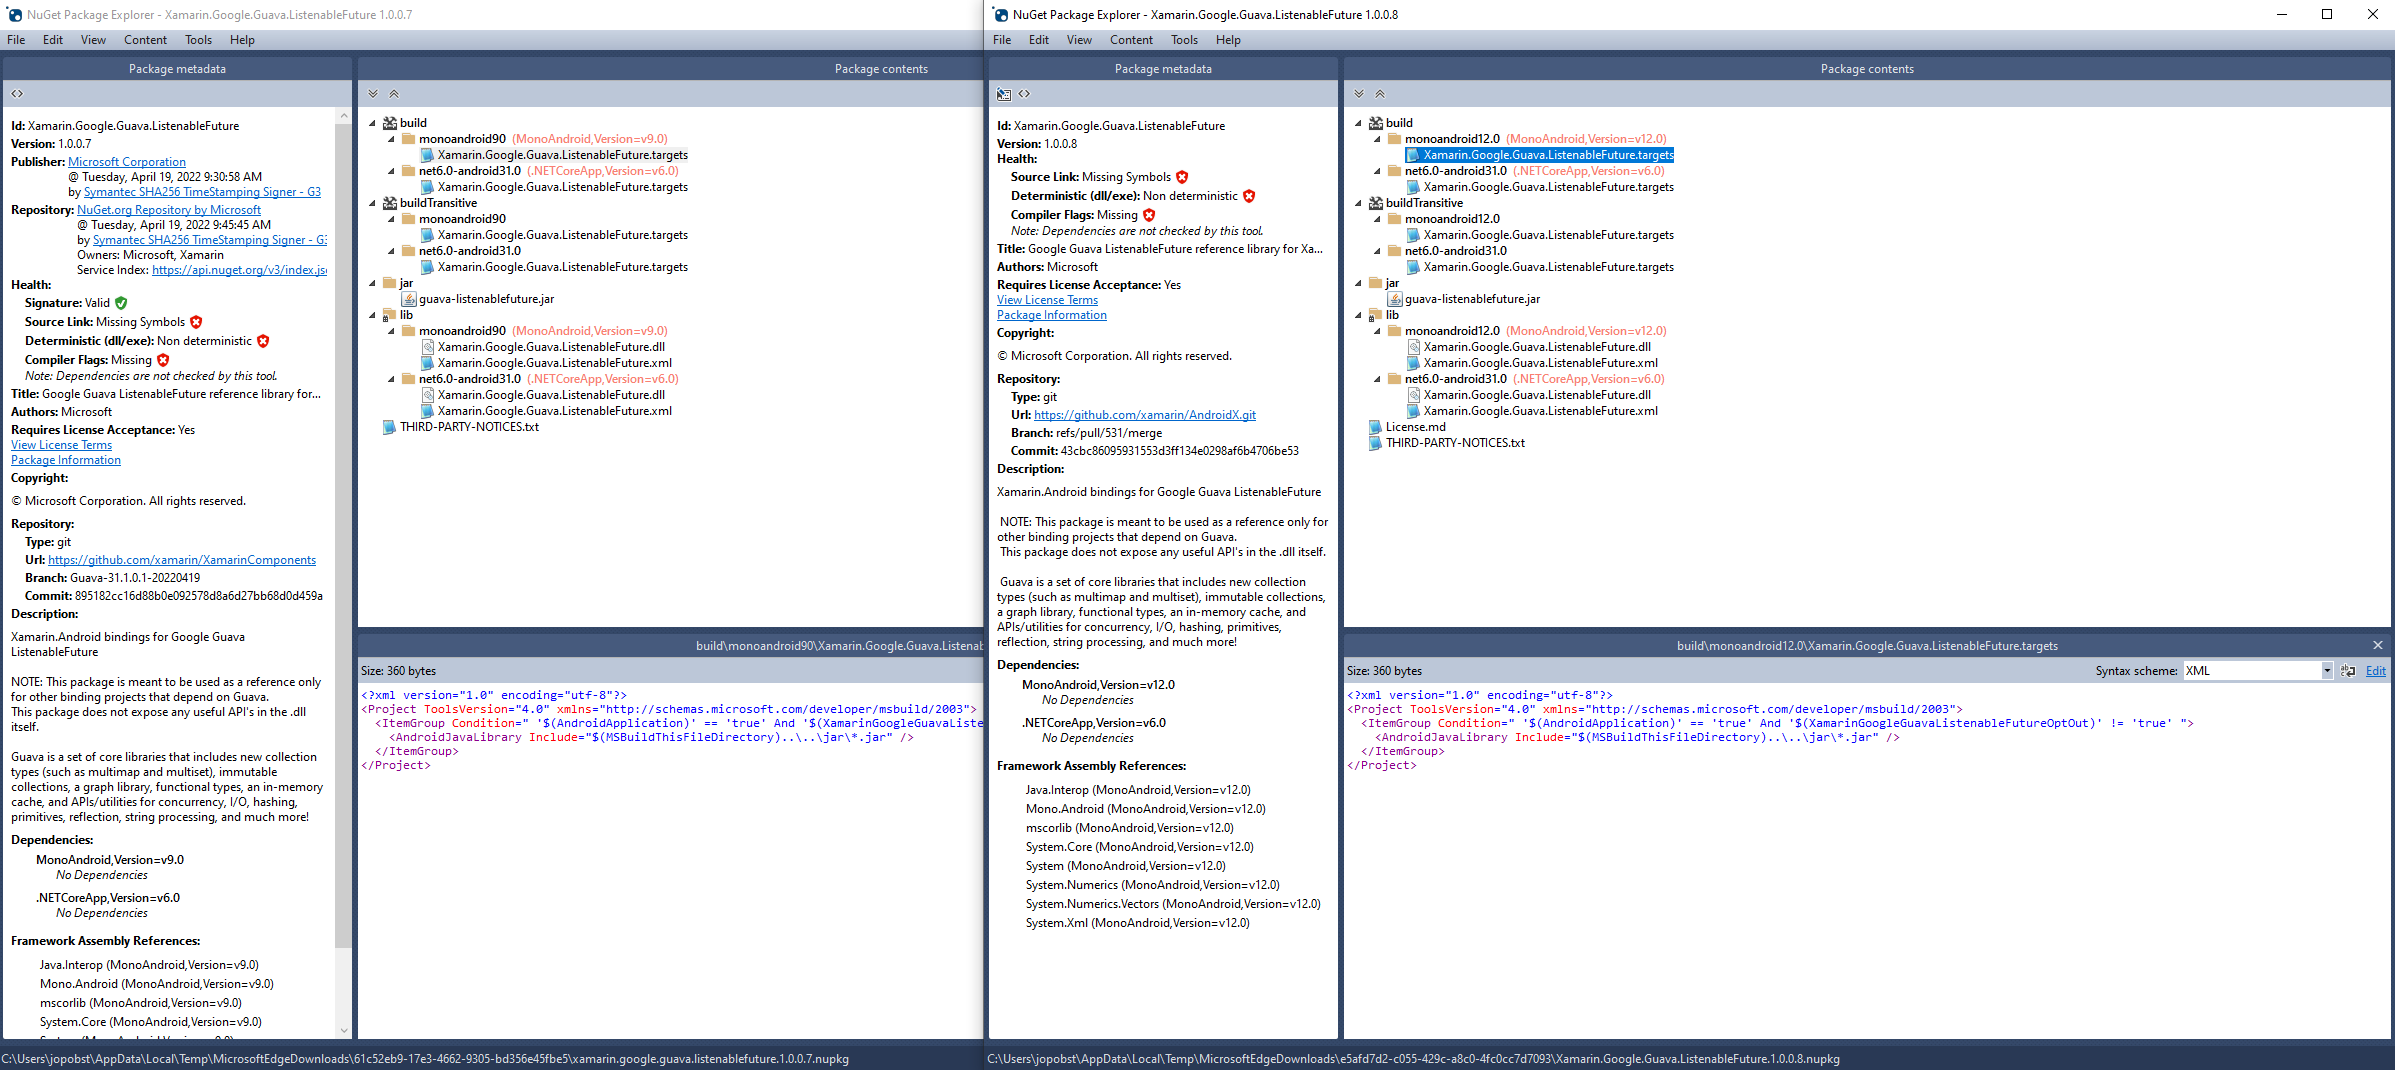Viewport: 2395px width, 1070px height.
Task: Click collapse all icon in 1.0.0.8 package contents
Action: pos(1380,94)
